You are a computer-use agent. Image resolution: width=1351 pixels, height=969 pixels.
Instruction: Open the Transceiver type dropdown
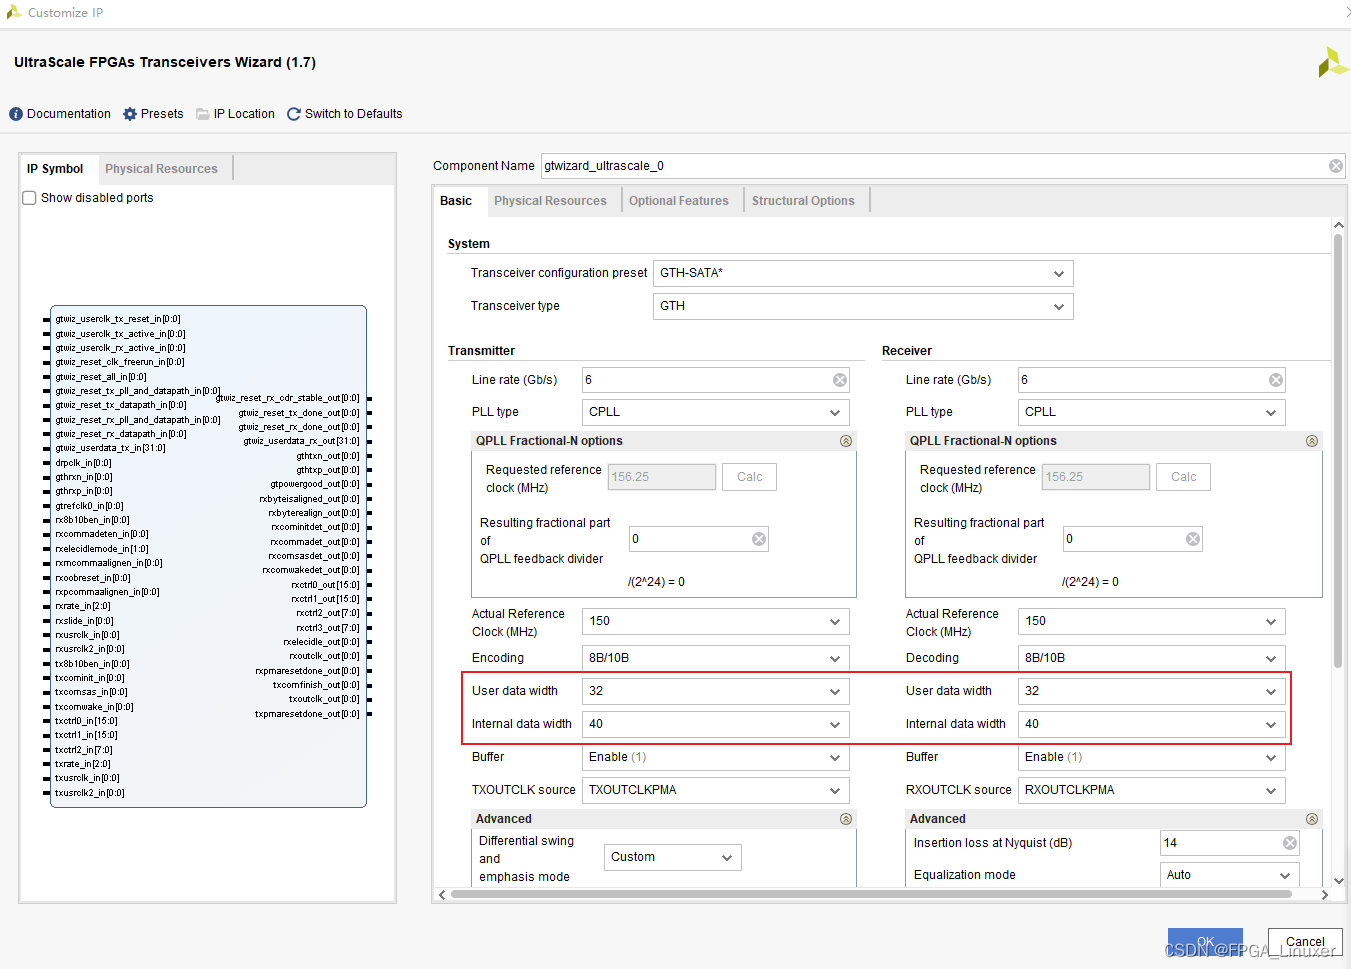[863, 306]
